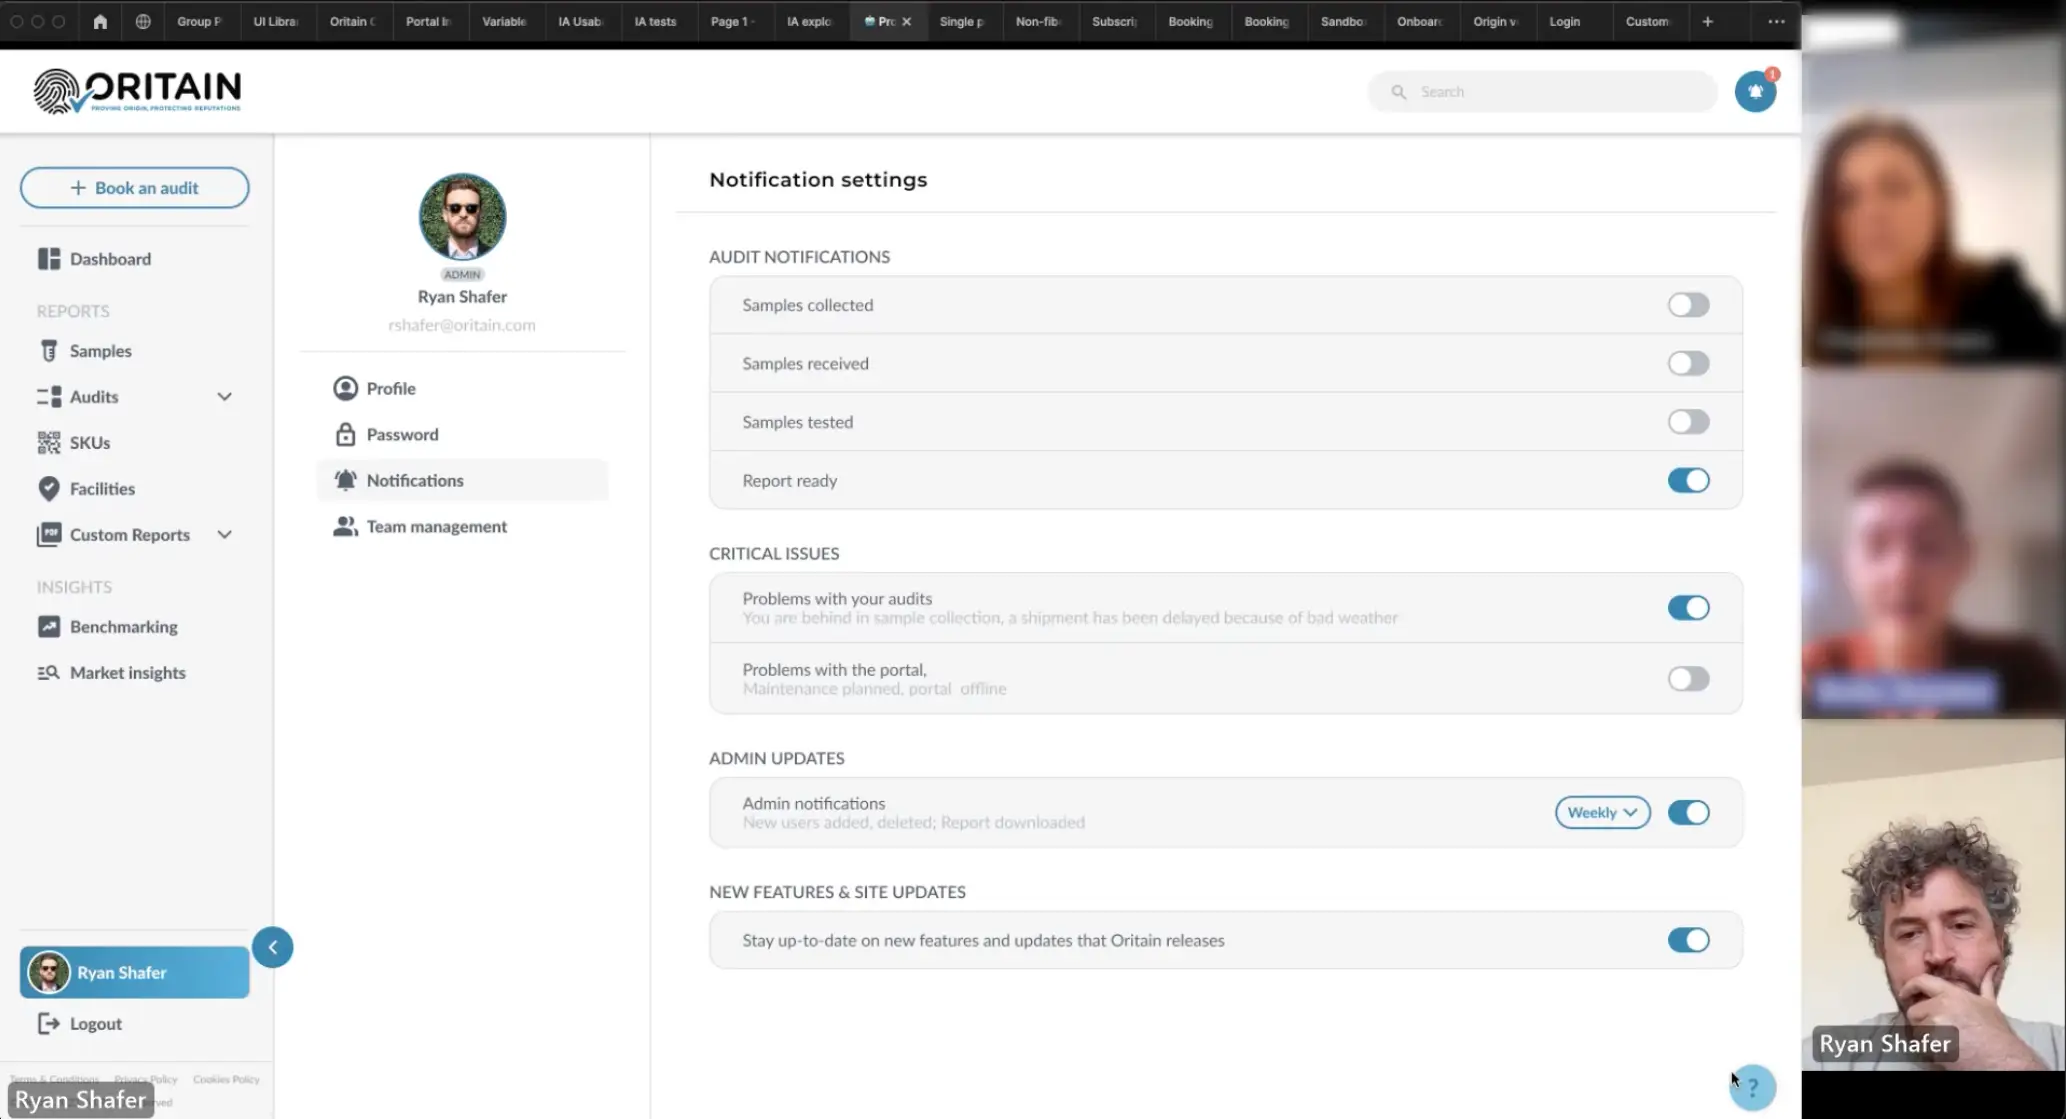Open the Cookies Policy link
2066x1119 pixels.
pos(226,1079)
